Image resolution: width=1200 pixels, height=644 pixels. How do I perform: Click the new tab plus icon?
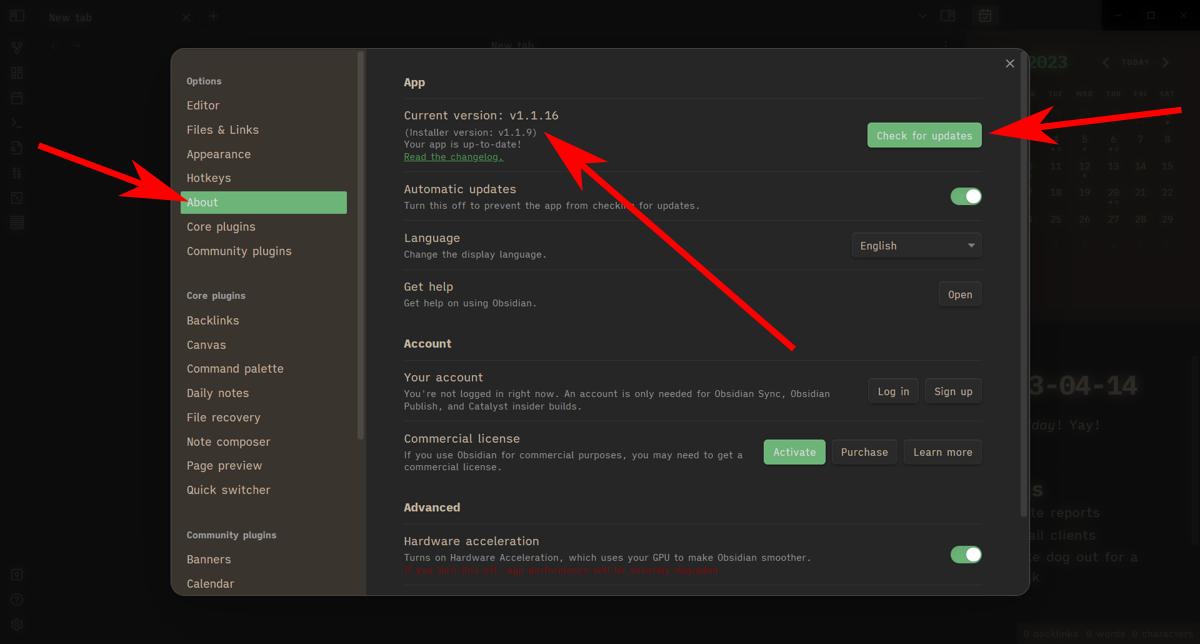tap(214, 16)
